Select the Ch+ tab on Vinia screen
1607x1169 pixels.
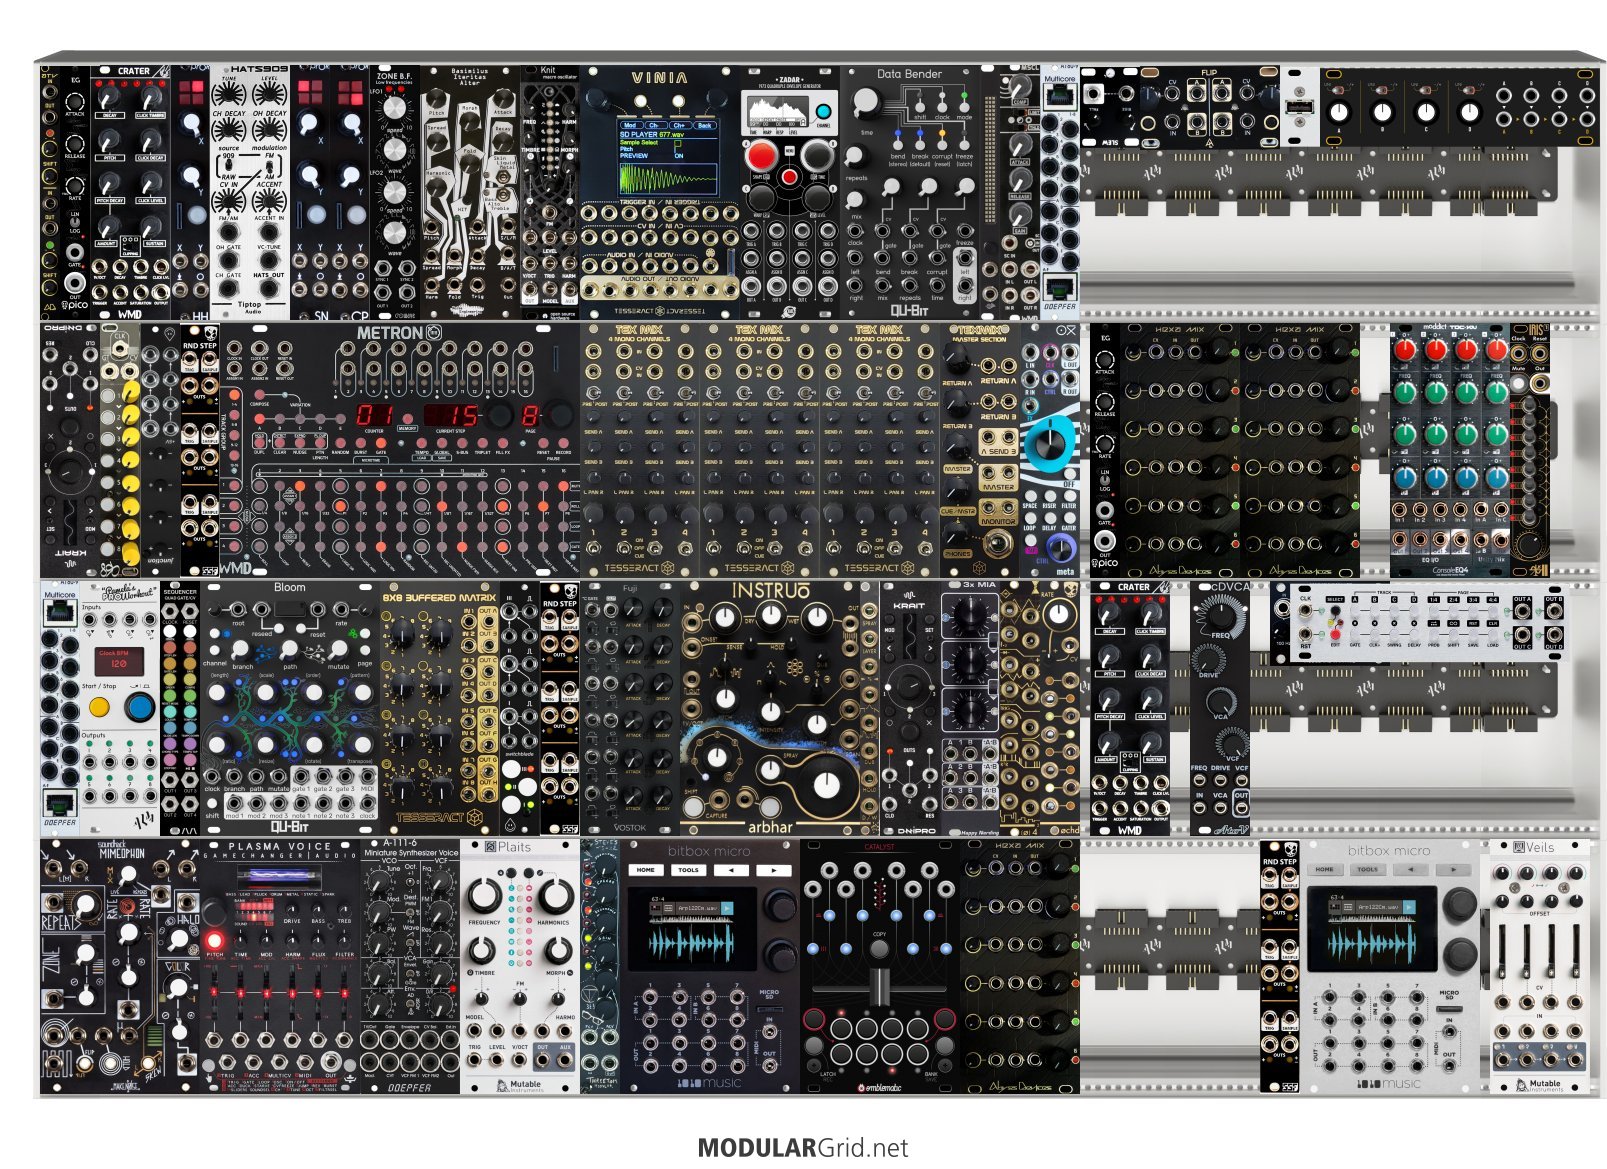click(x=679, y=125)
